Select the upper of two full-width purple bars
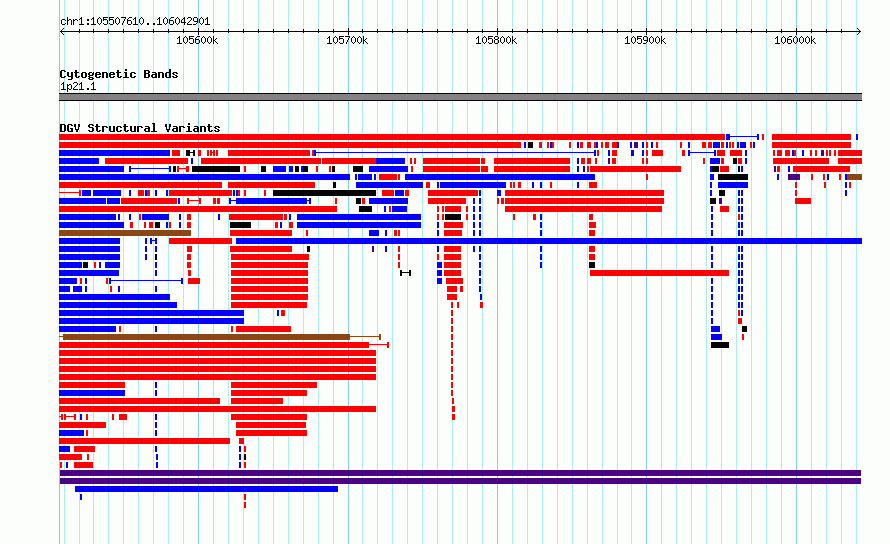Image resolution: width=890 pixels, height=544 pixels. (460, 473)
